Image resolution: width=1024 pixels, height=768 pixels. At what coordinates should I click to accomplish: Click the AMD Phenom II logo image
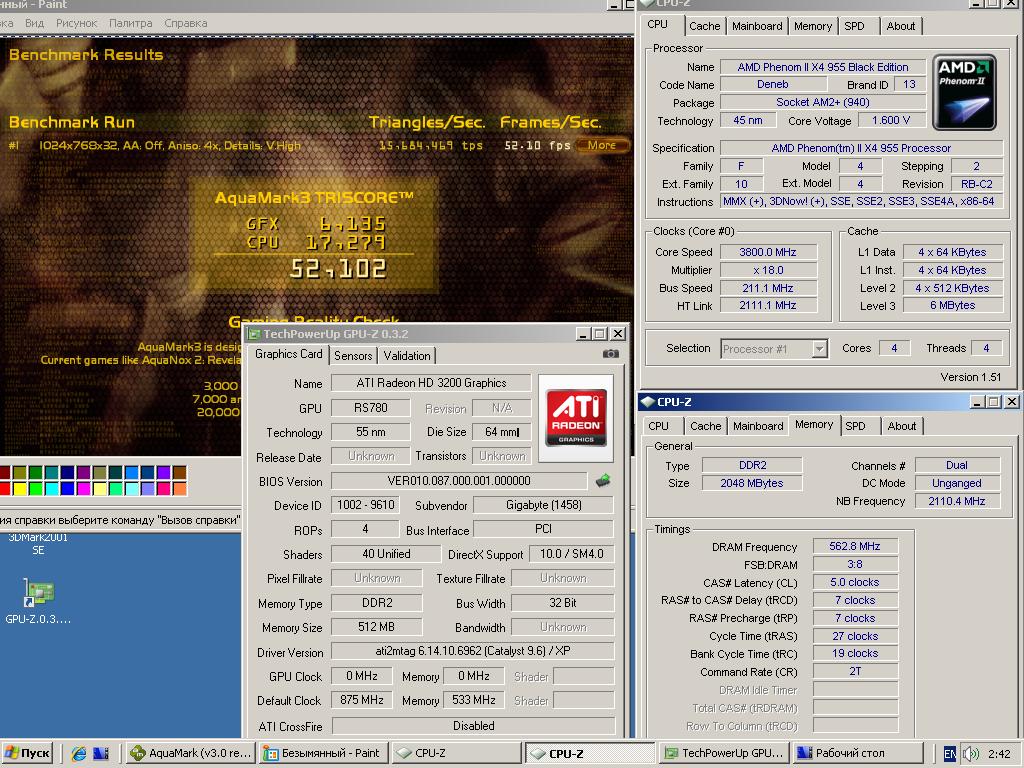coord(964,93)
